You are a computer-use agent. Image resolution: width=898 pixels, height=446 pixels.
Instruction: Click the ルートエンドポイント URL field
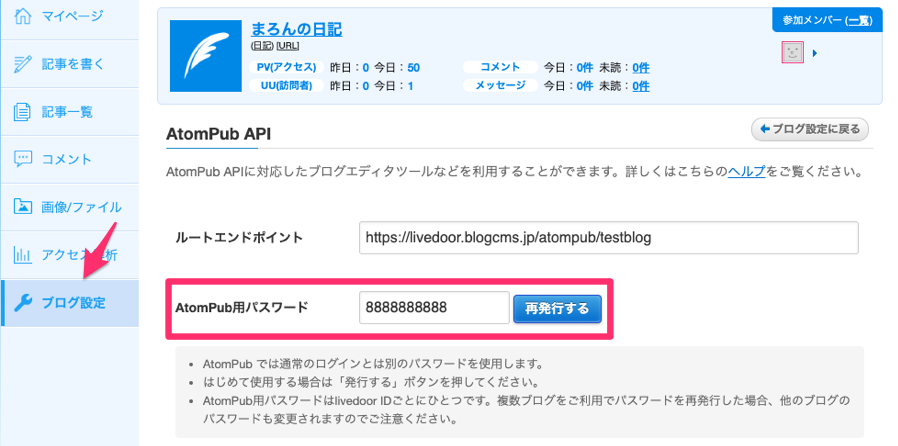609,238
